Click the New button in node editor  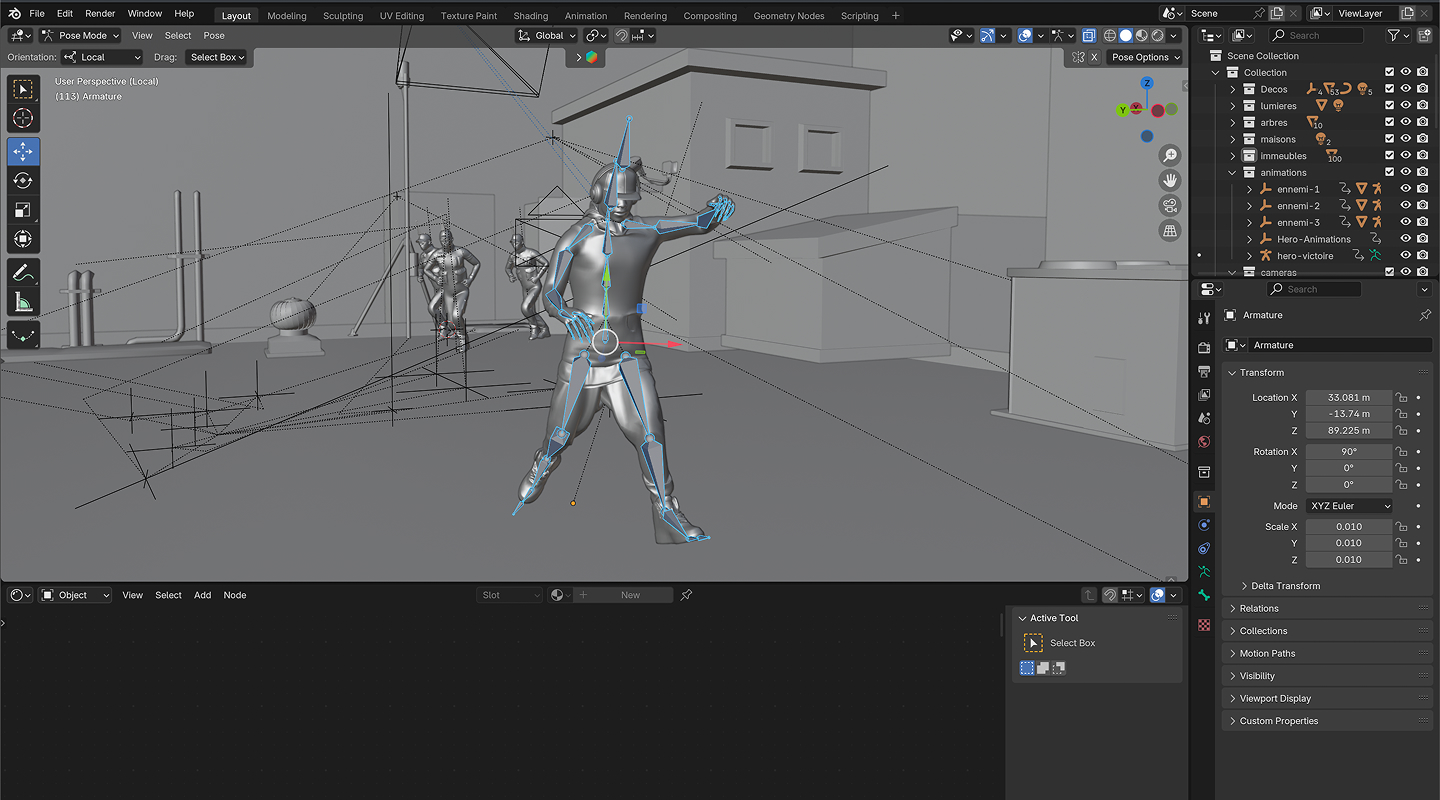point(630,595)
